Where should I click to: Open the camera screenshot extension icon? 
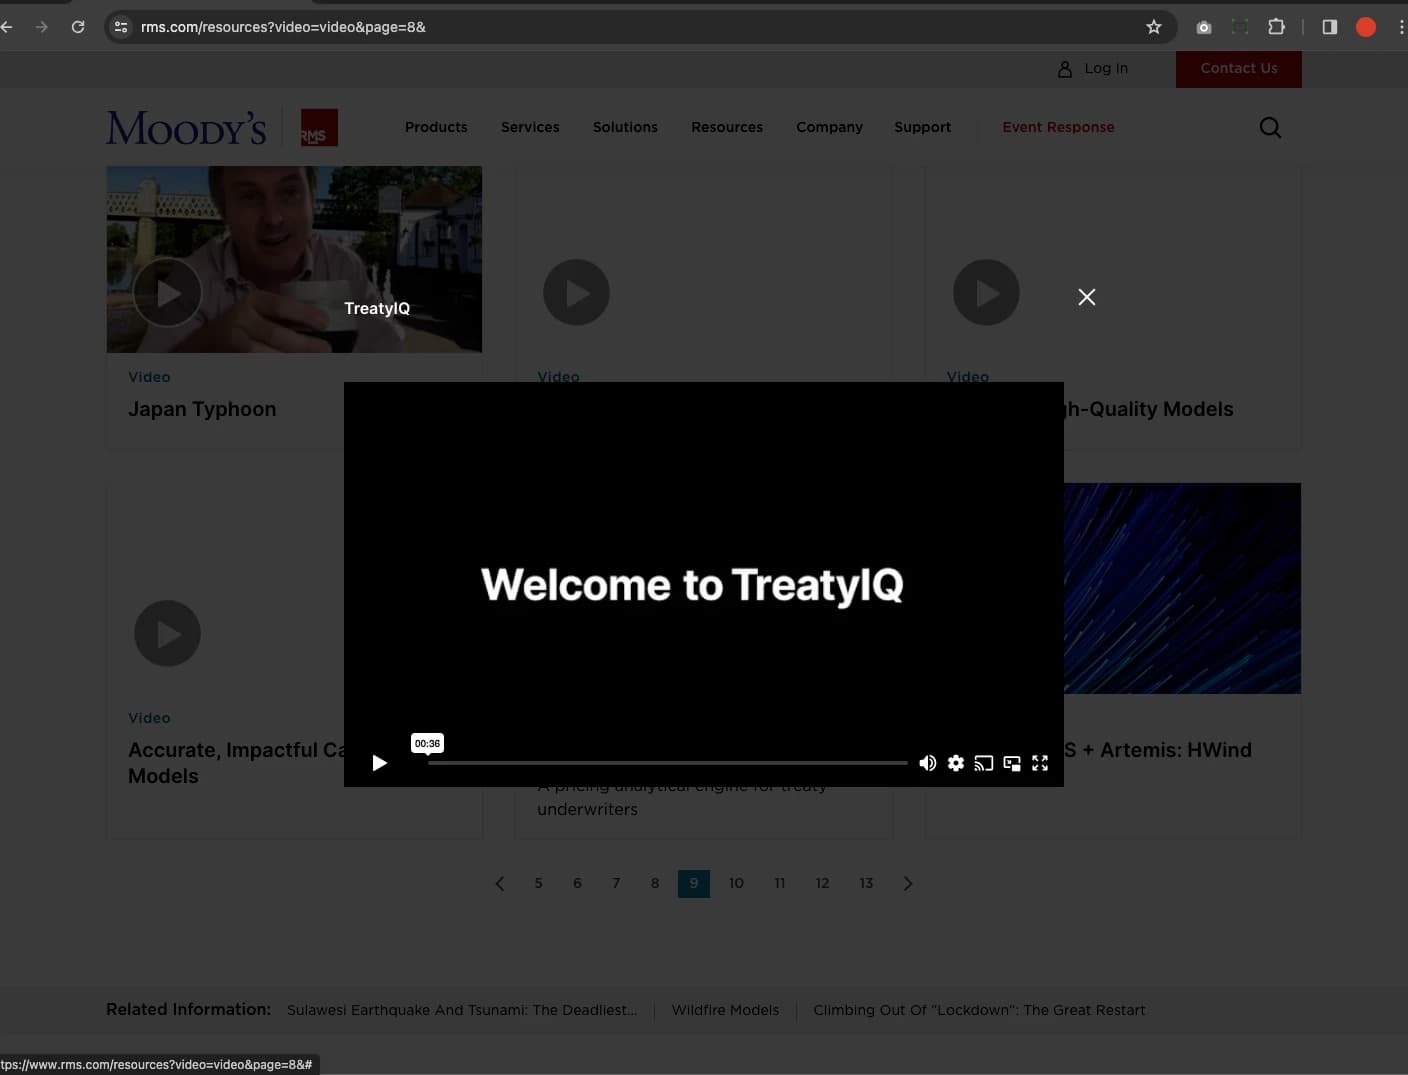[x=1204, y=27]
